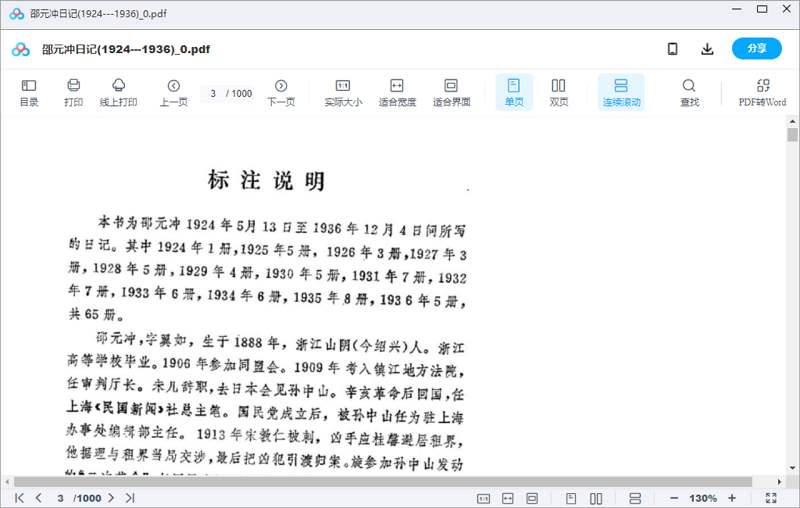Go to next page with 下一页
This screenshot has width=800, height=508.
pos(281,92)
